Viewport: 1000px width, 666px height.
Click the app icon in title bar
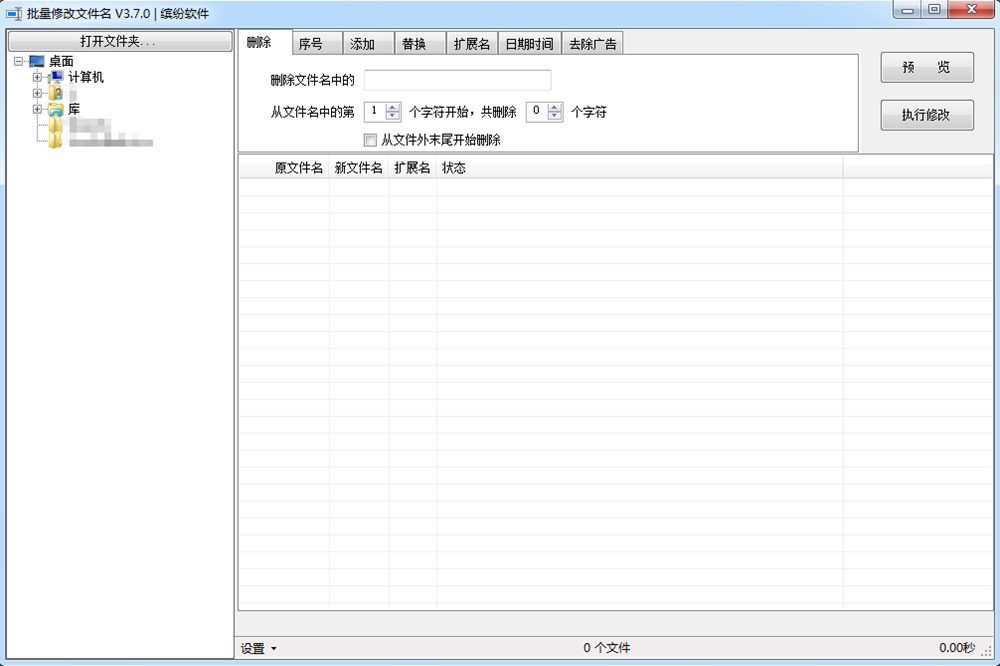[x=14, y=13]
